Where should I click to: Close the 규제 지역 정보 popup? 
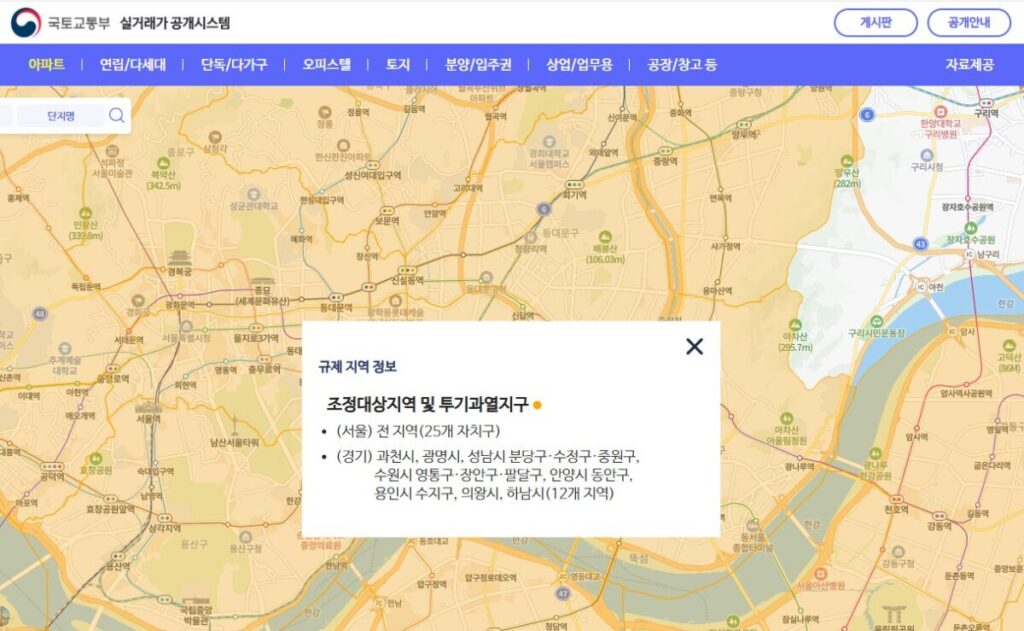coord(693,347)
